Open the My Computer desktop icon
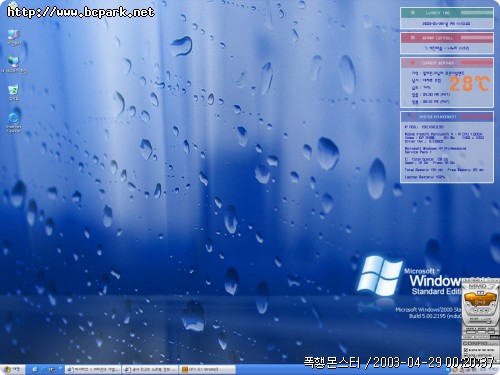The height and width of the screenshot is (375, 500). pyautogui.click(x=14, y=37)
